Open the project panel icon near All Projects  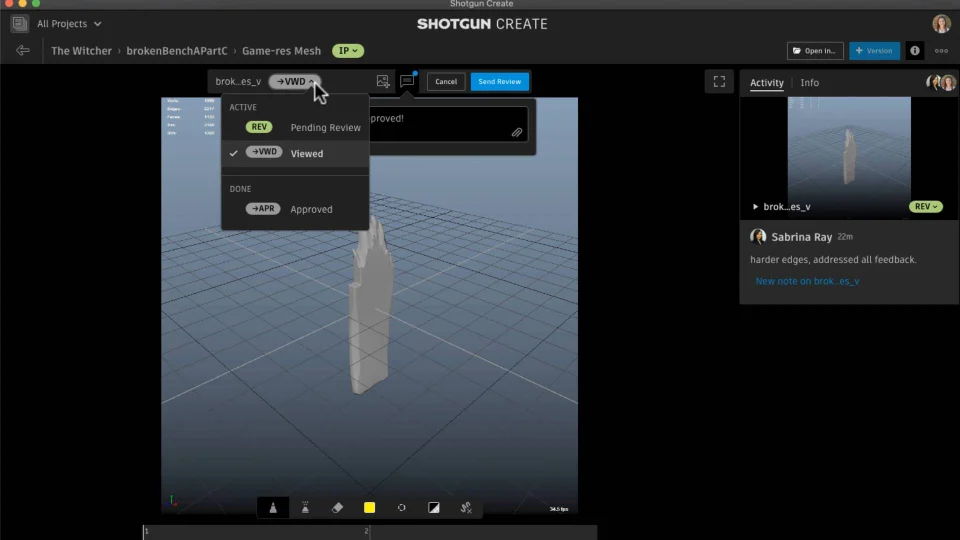coord(20,23)
